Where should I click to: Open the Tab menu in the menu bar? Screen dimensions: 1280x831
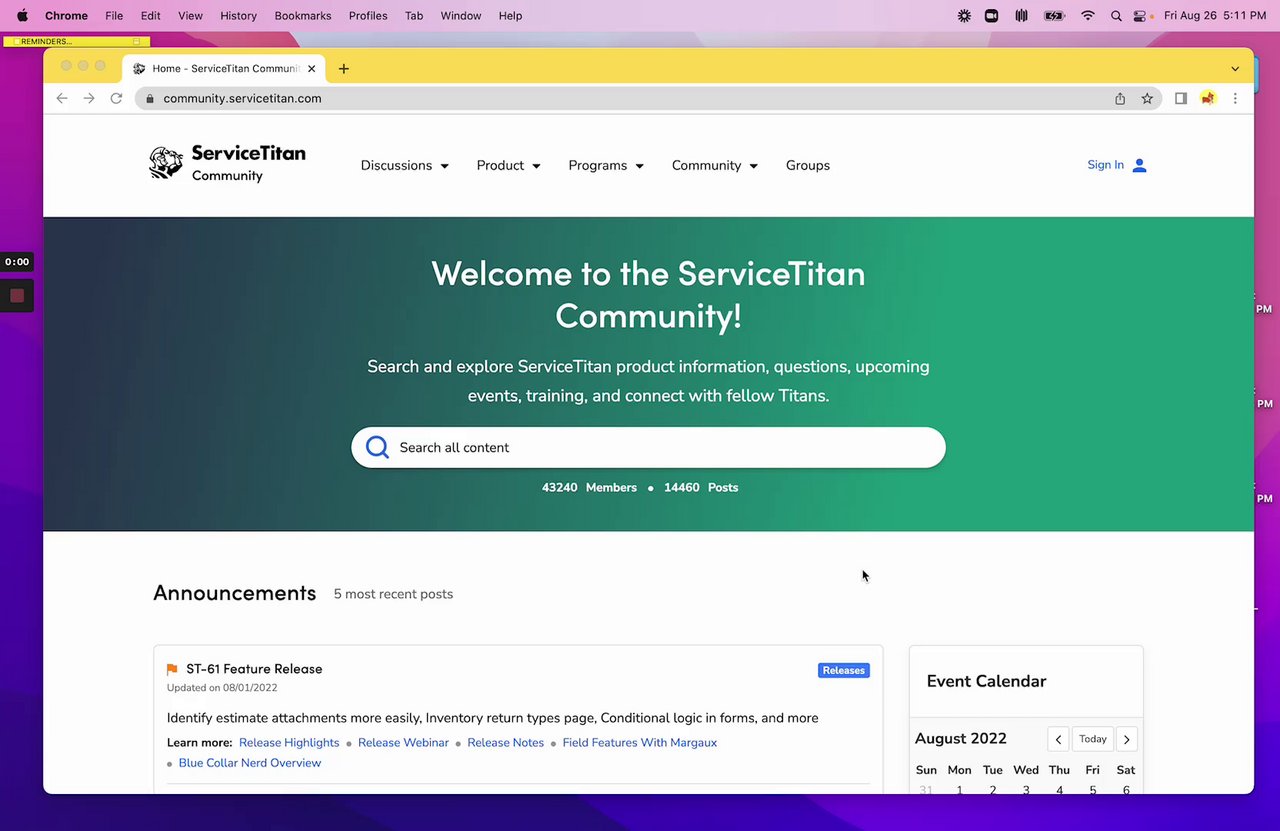click(414, 15)
